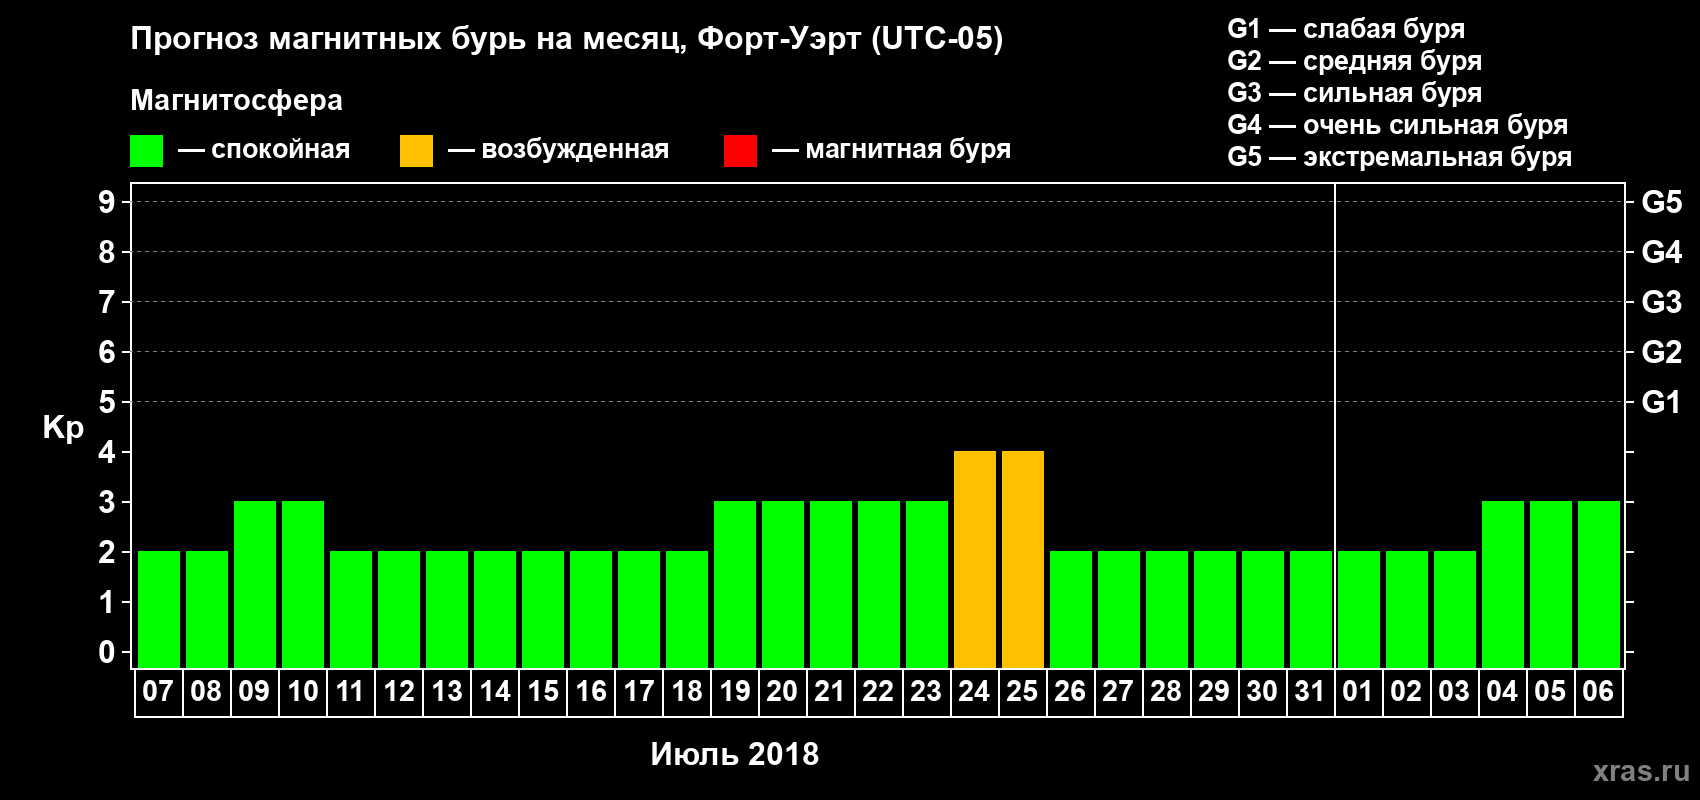Click the date label 31
Screen dimensions: 1700x800
pos(1310,691)
